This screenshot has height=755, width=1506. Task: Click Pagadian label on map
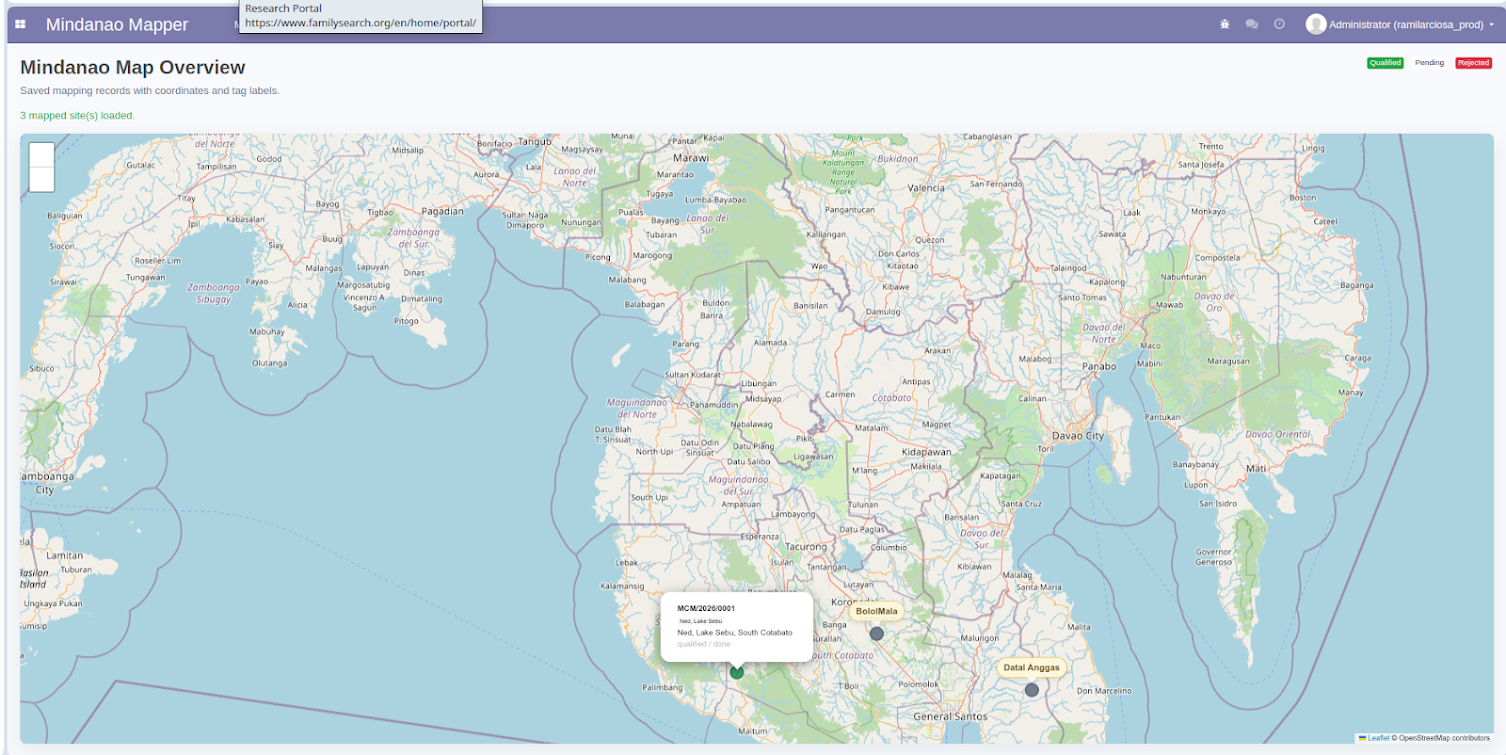click(x=443, y=211)
